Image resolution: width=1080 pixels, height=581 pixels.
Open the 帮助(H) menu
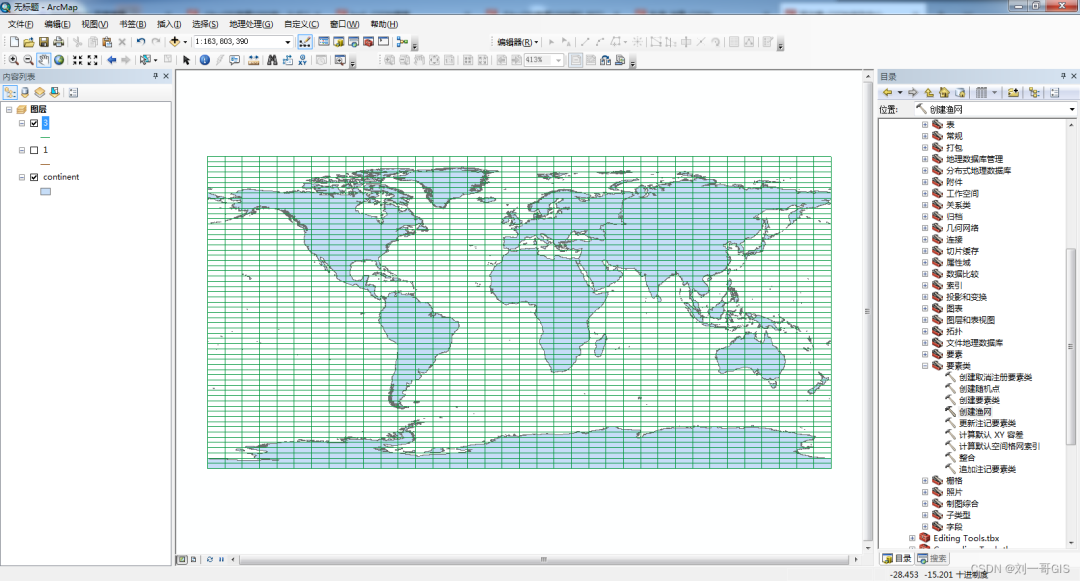click(384, 24)
